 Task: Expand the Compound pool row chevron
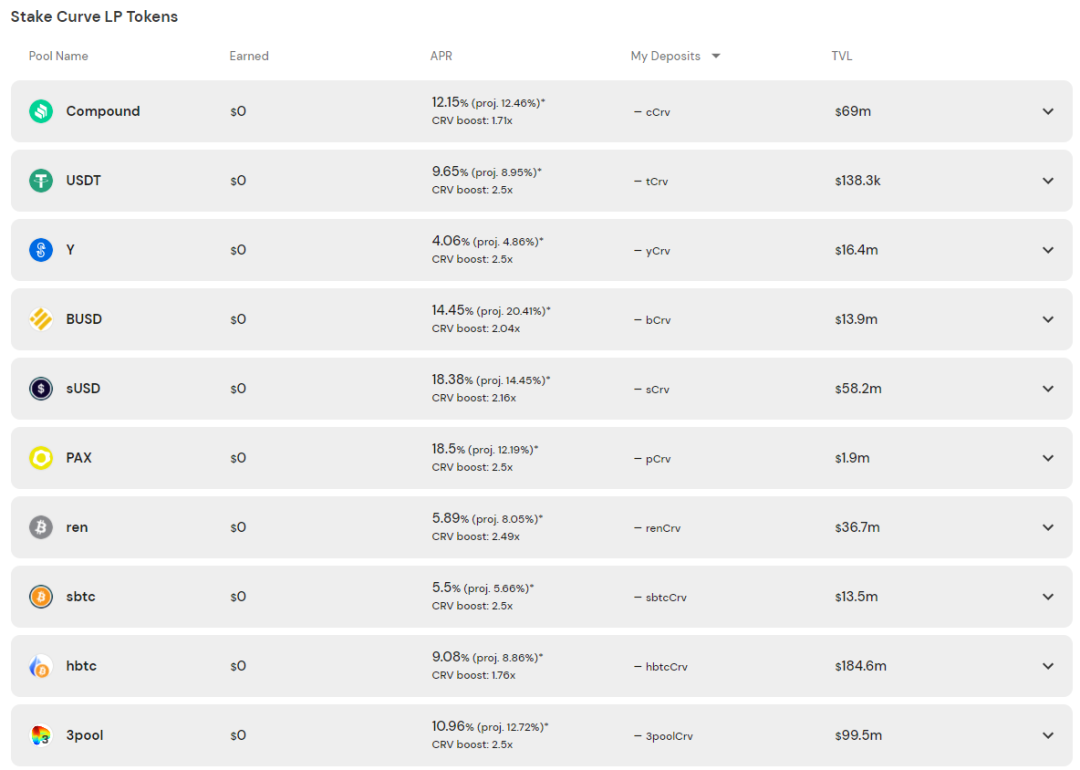(x=1048, y=112)
